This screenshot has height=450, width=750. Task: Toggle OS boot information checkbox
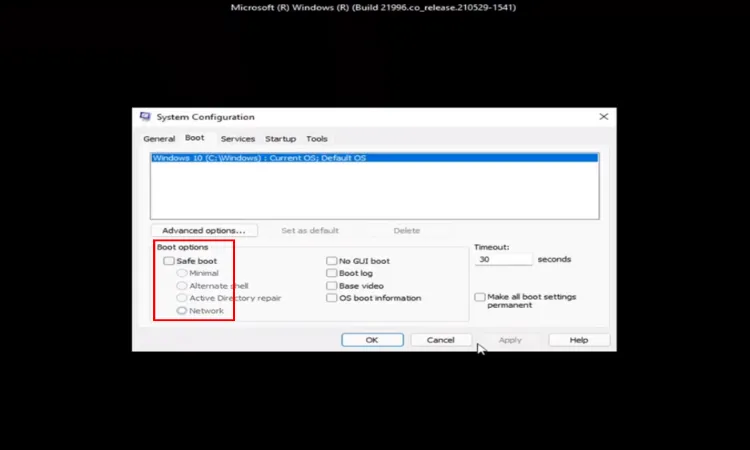click(331, 298)
